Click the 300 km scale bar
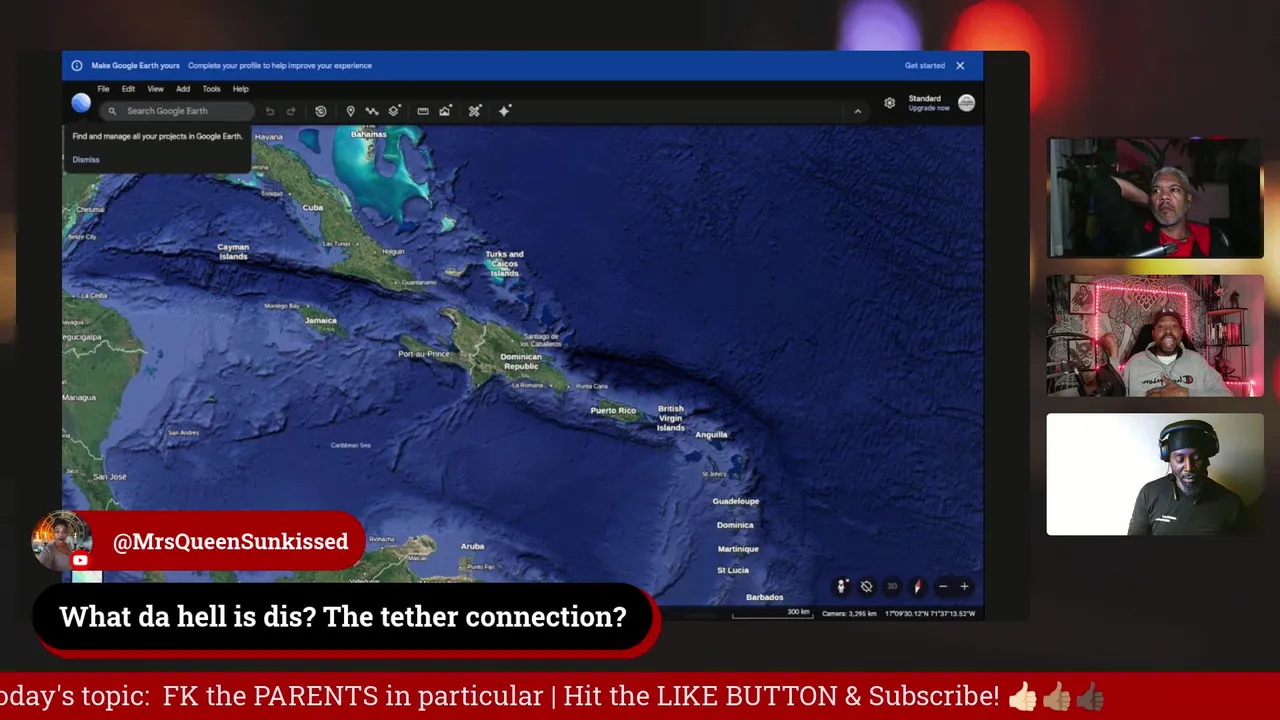The width and height of the screenshot is (1280, 720). click(x=772, y=612)
